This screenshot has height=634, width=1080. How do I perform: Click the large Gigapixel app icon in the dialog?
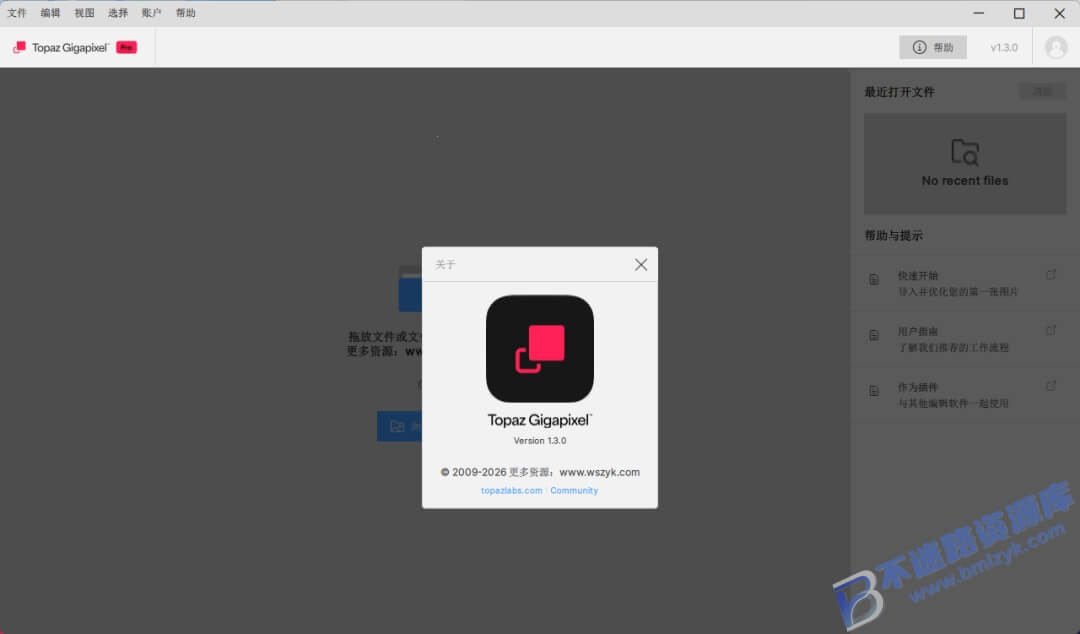coord(540,349)
